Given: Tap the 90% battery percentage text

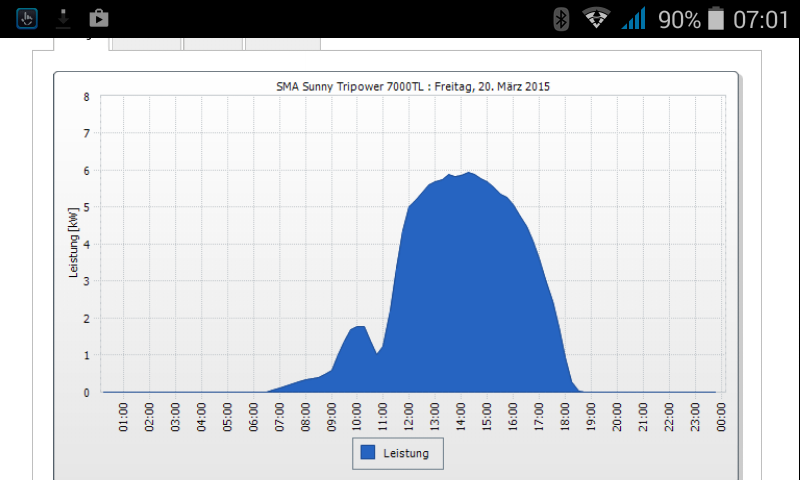Looking at the screenshot, I should (x=679, y=19).
